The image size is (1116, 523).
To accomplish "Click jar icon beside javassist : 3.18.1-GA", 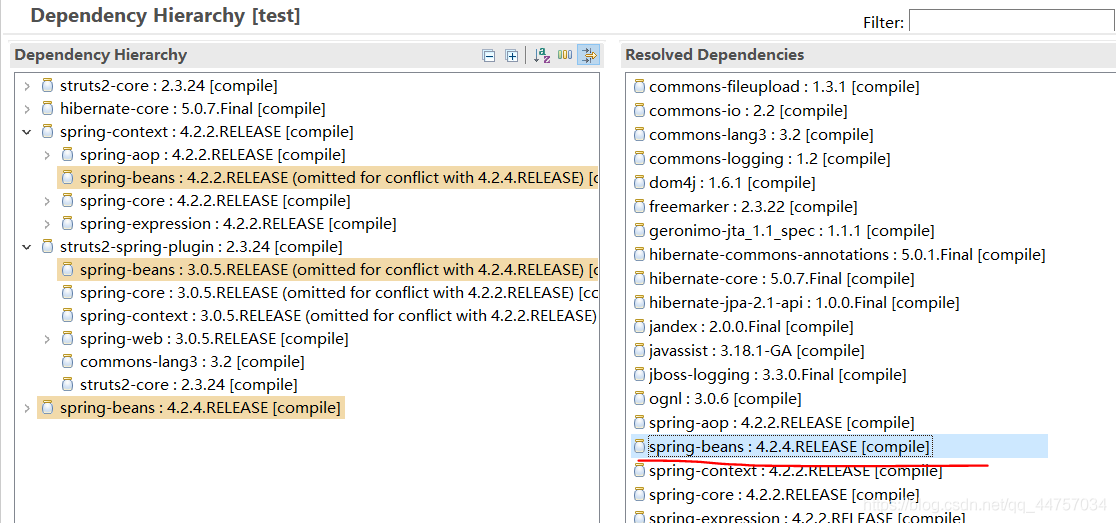I will [639, 351].
